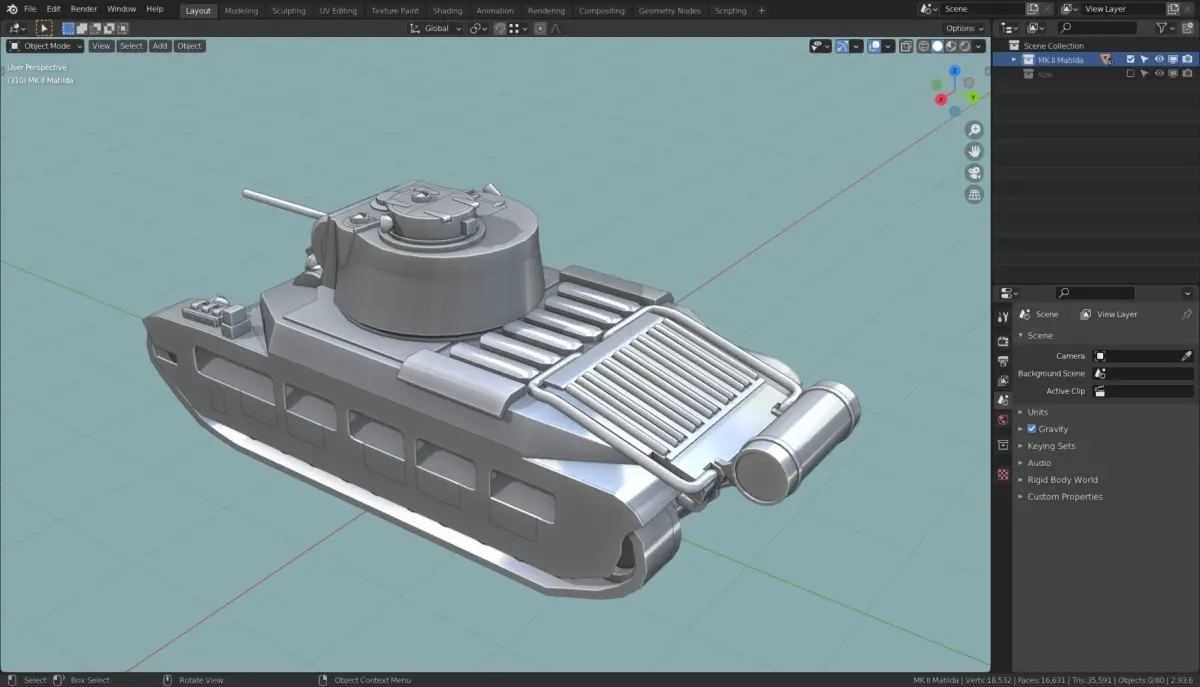1200x687 pixels.
Task: Toggle X-ray mode in viewport header
Action: (906, 46)
